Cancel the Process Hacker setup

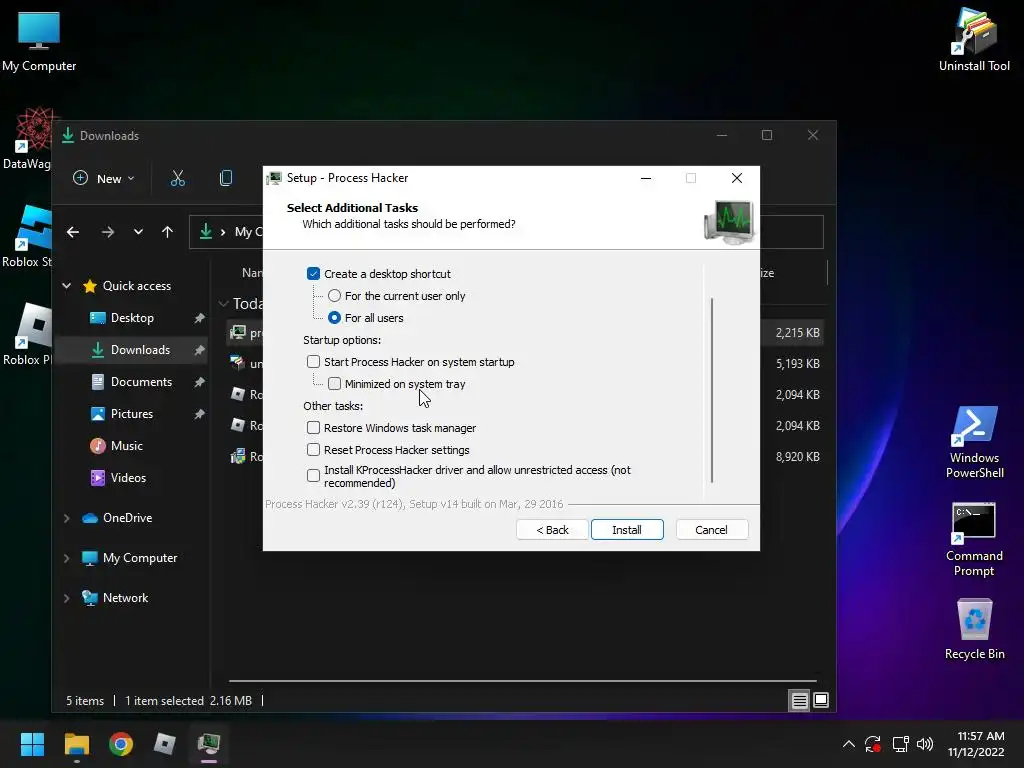[711, 530]
